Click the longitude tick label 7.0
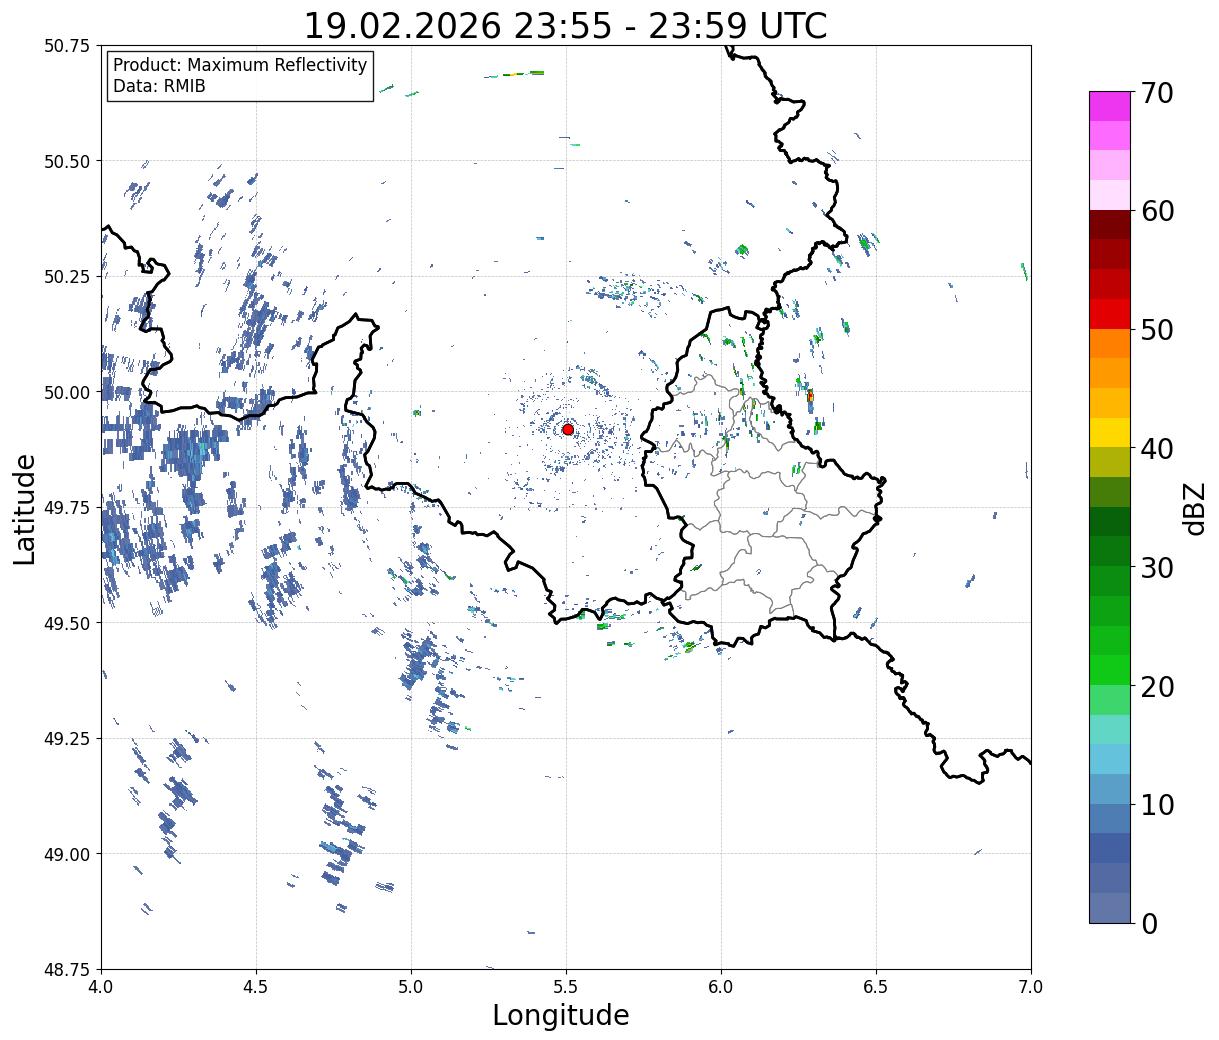 pyautogui.click(x=1031, y=987)
